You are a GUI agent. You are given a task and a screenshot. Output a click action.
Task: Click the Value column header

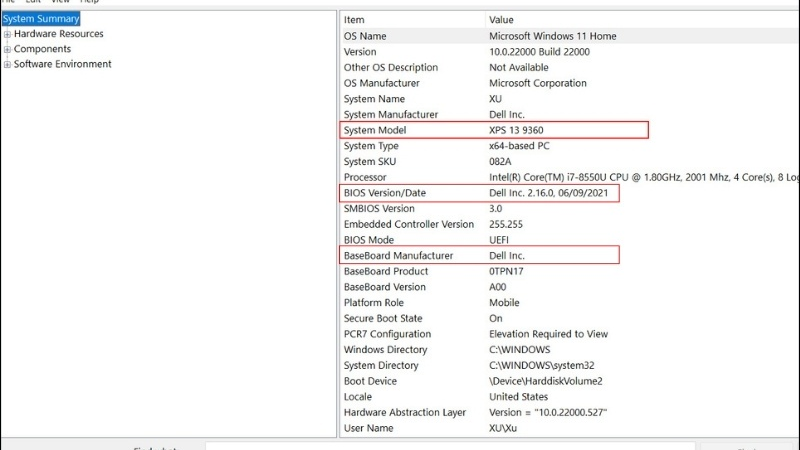(x=642, y=20)
